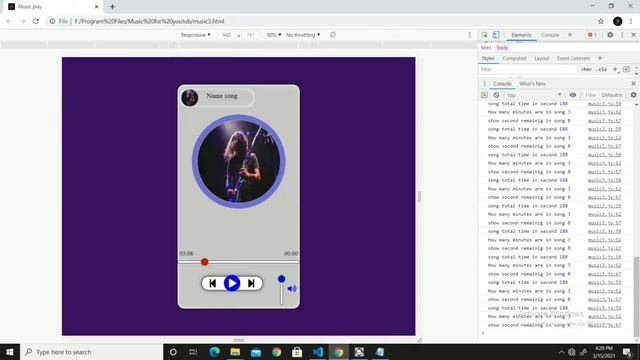Switch to the Elements tab in DevTools

(x=521, y=35)
